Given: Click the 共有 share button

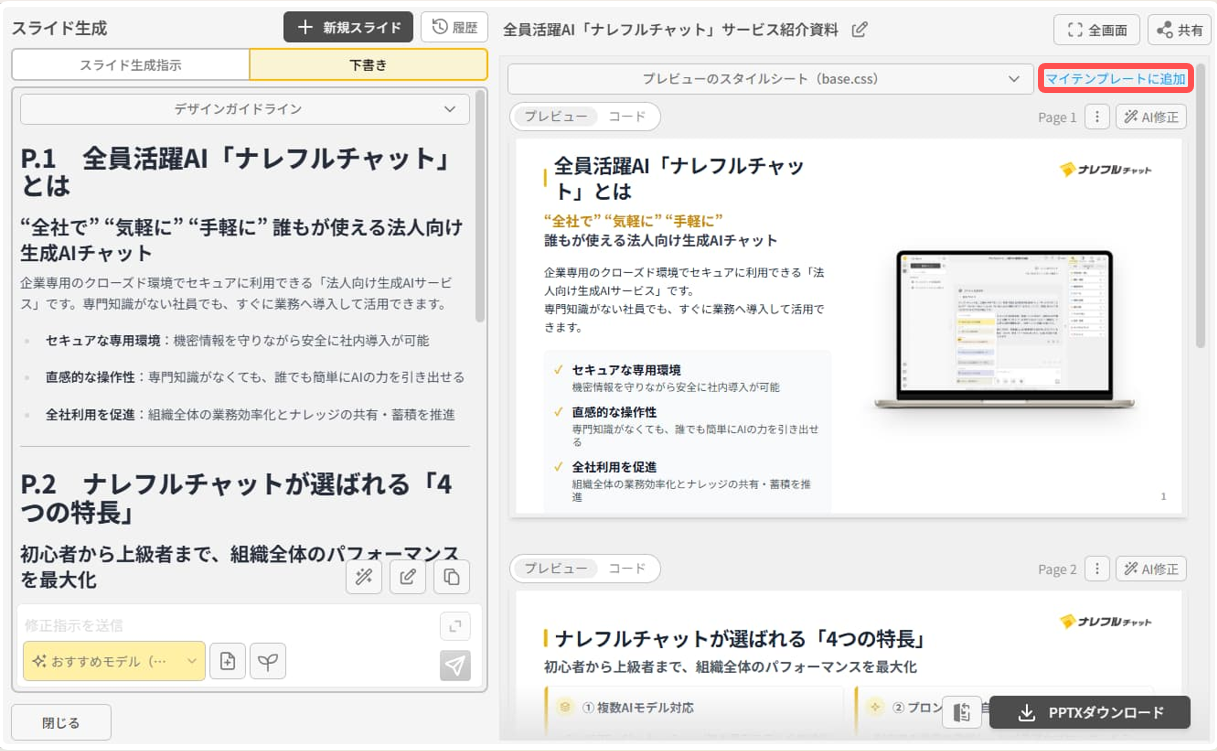Looking at the screenshot, I should (1179, 30).
